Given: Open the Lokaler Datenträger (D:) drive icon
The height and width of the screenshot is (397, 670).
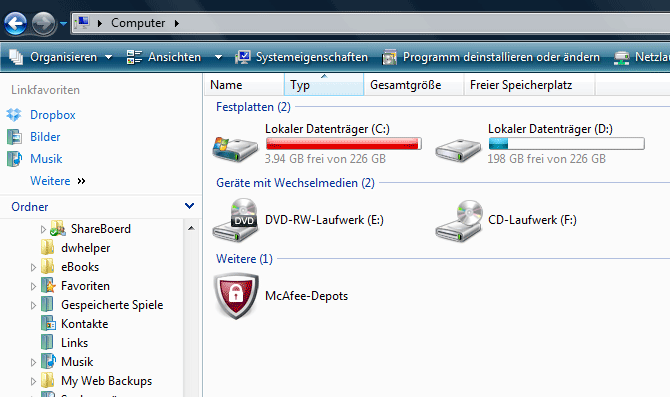Looking at the screenshot, I should (x=458, y=150).
